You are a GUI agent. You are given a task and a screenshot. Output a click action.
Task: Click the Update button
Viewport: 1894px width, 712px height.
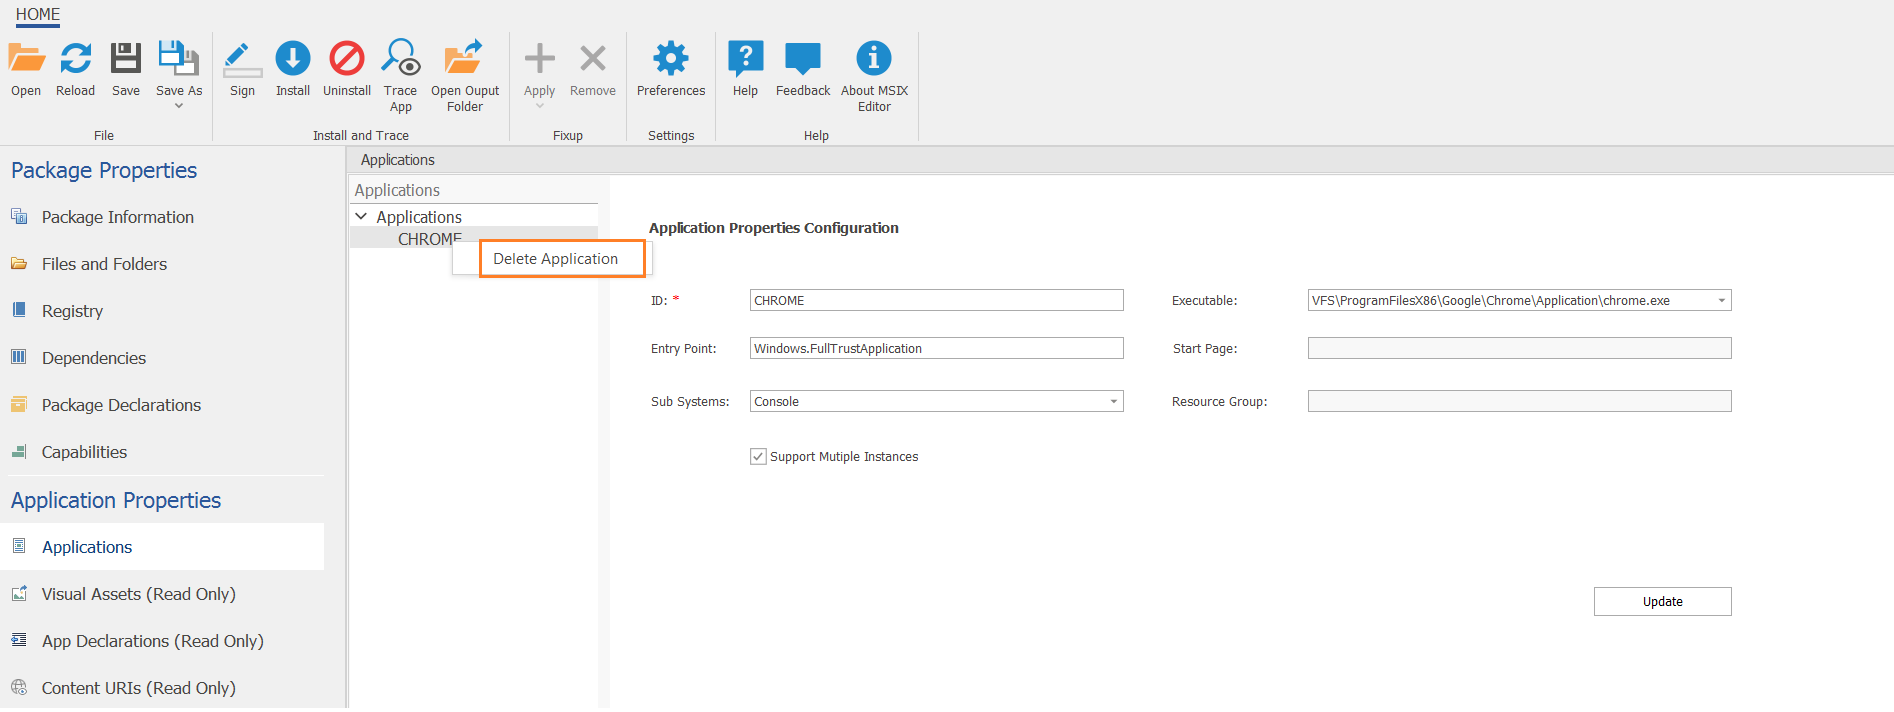1662,602
